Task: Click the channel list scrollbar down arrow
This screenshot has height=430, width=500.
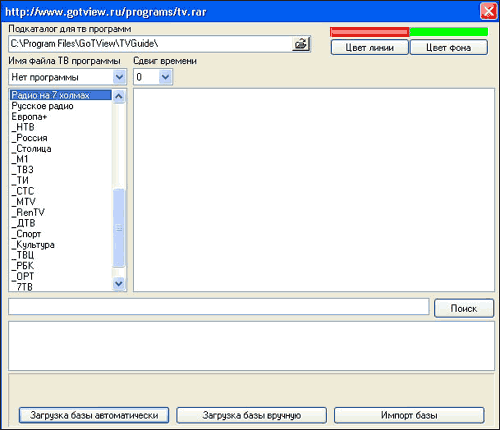Action: point(119,284)
